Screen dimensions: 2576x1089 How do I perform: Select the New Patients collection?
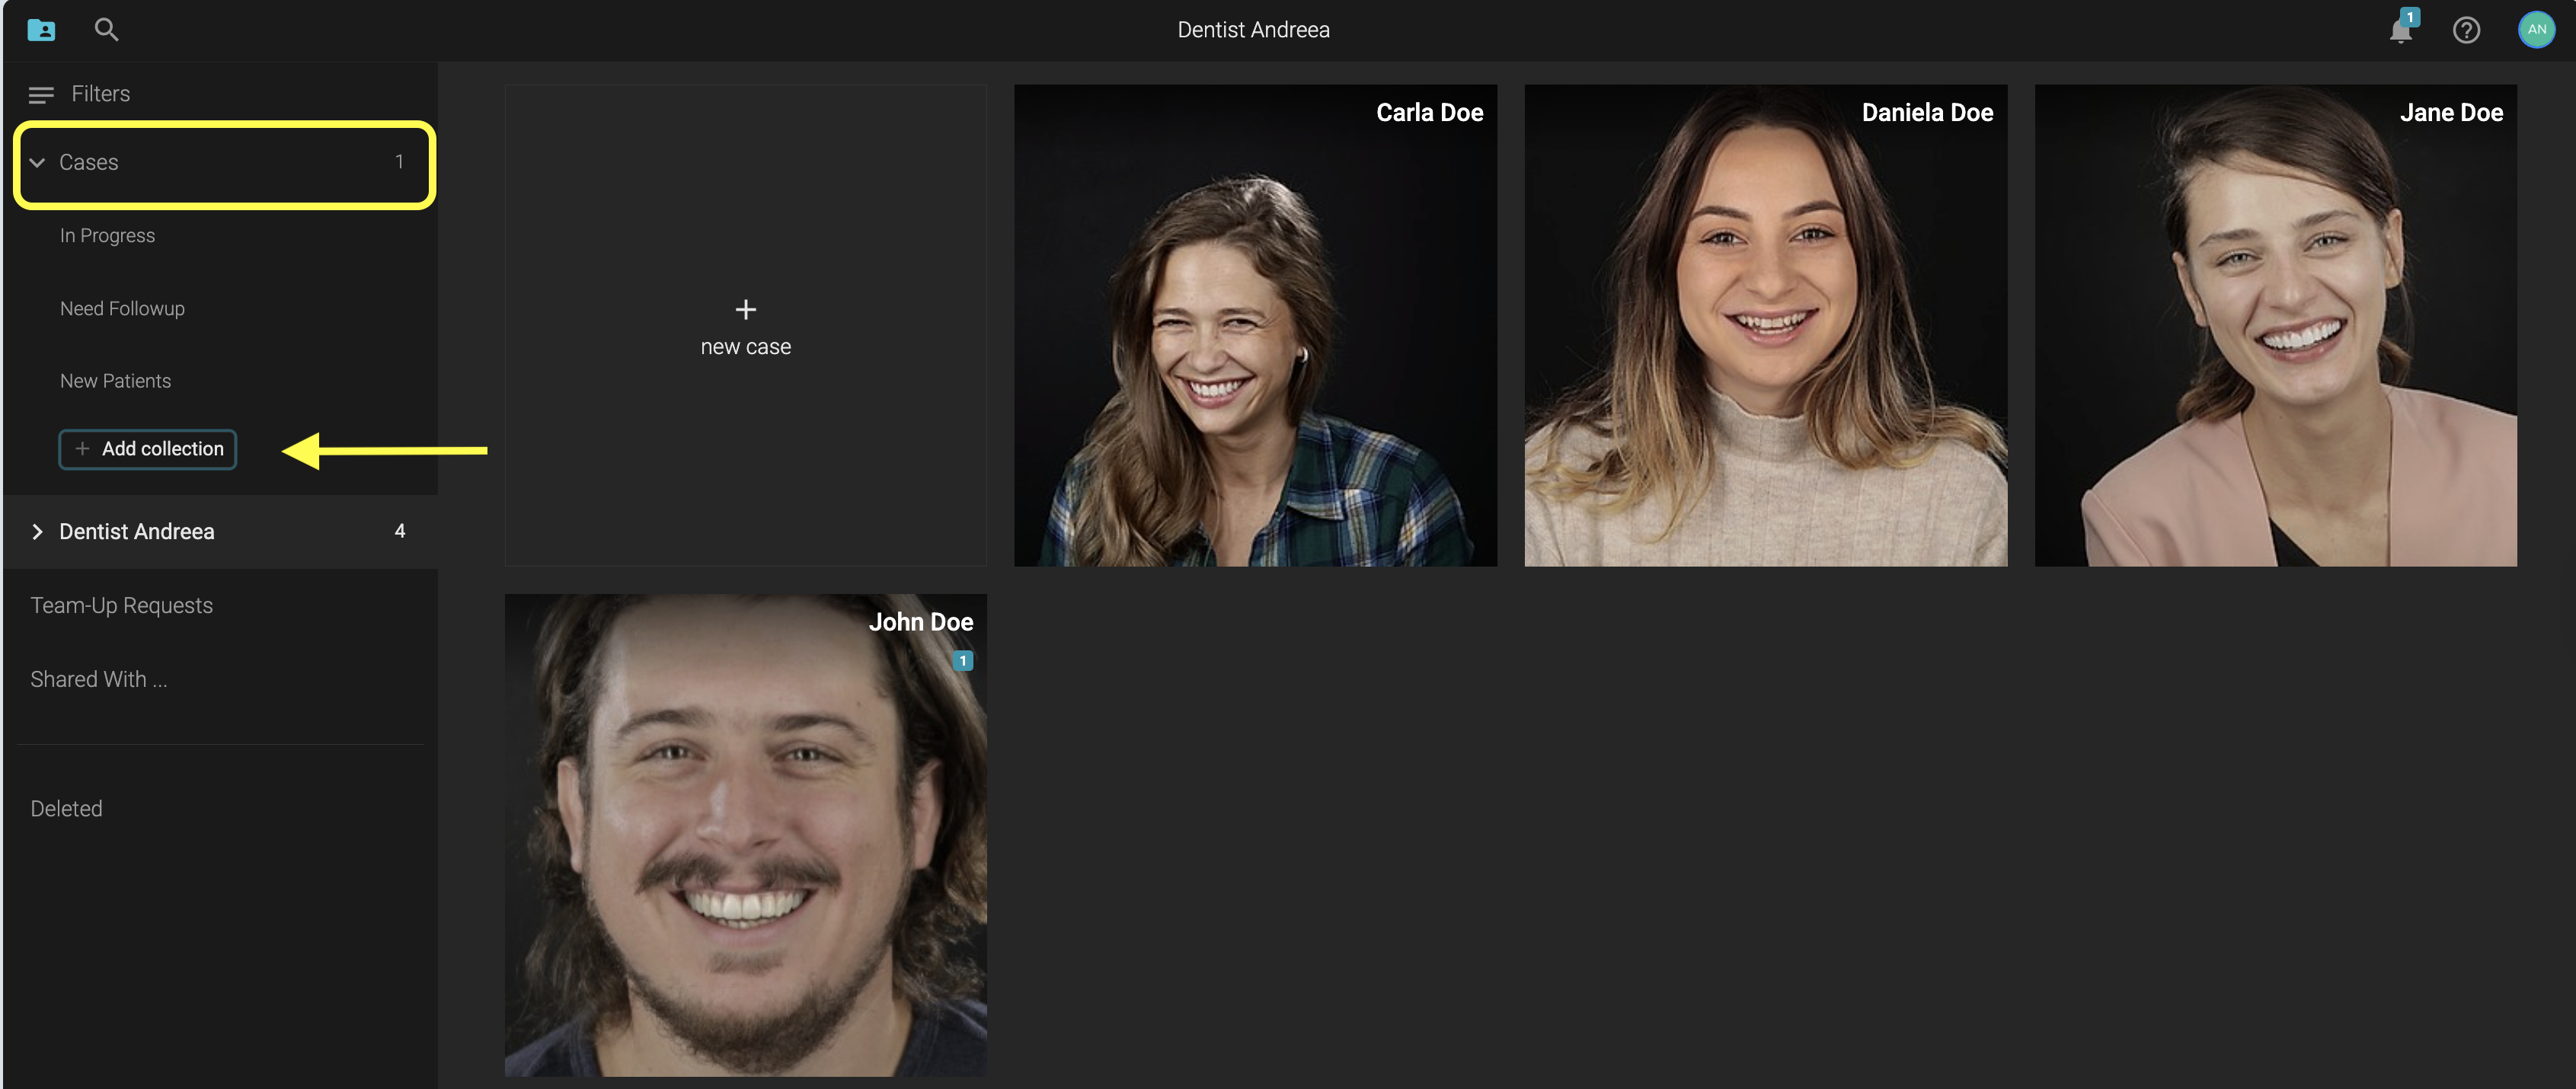pyautogui.click(x=115, y=381)
